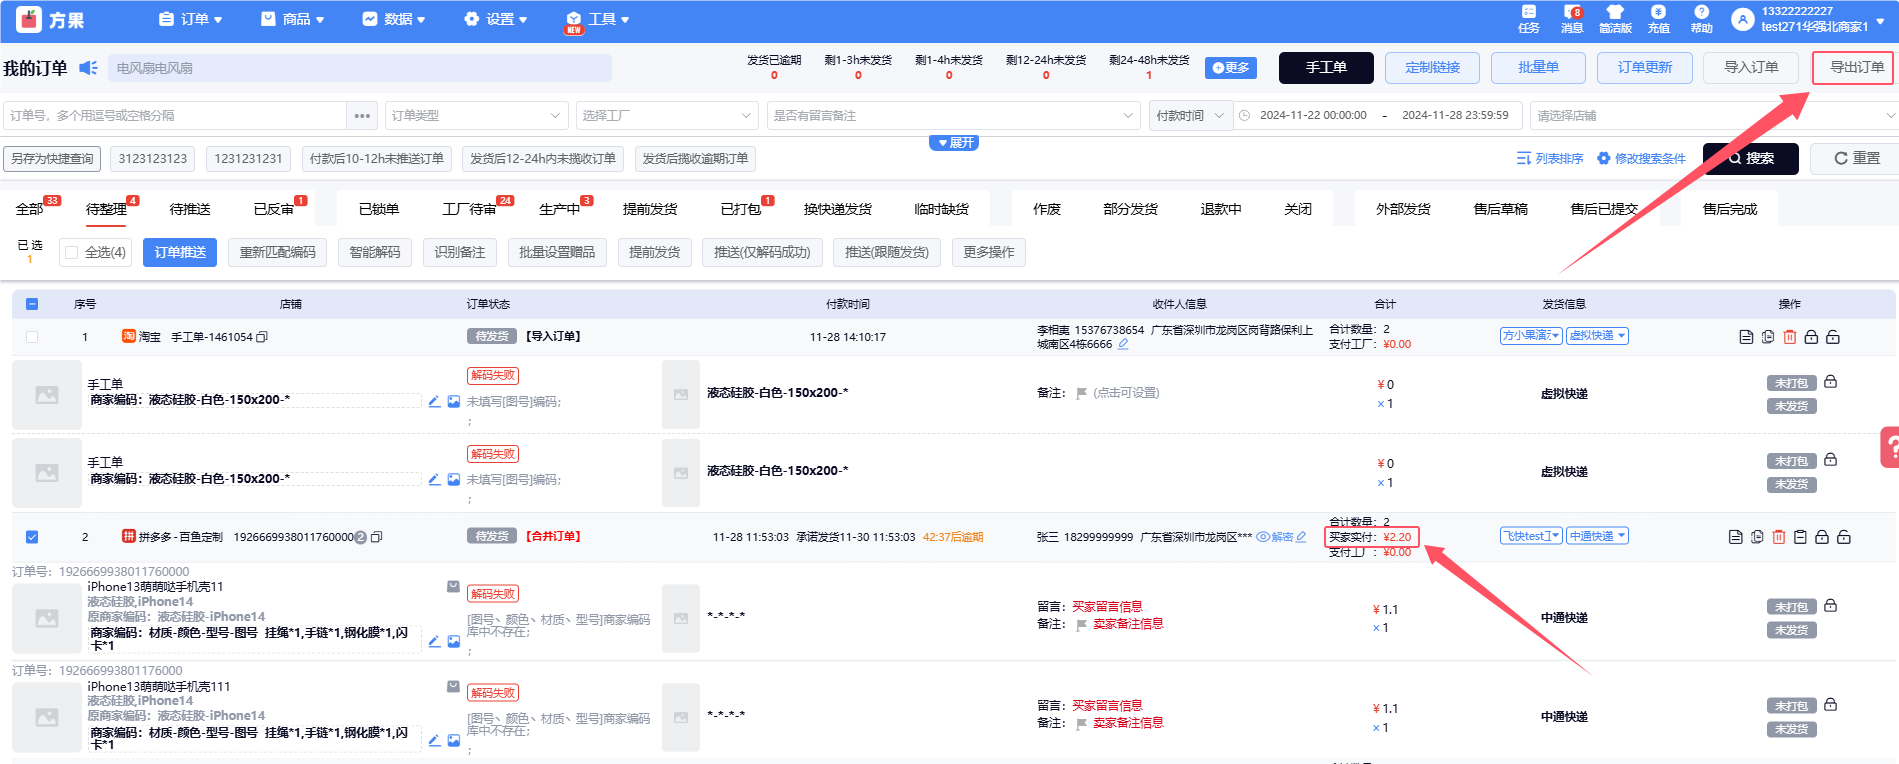Image resolution: width=1899 pixels, height=764 pixels.
Task: Open the 数据 top menu
Action: point(394,19)
